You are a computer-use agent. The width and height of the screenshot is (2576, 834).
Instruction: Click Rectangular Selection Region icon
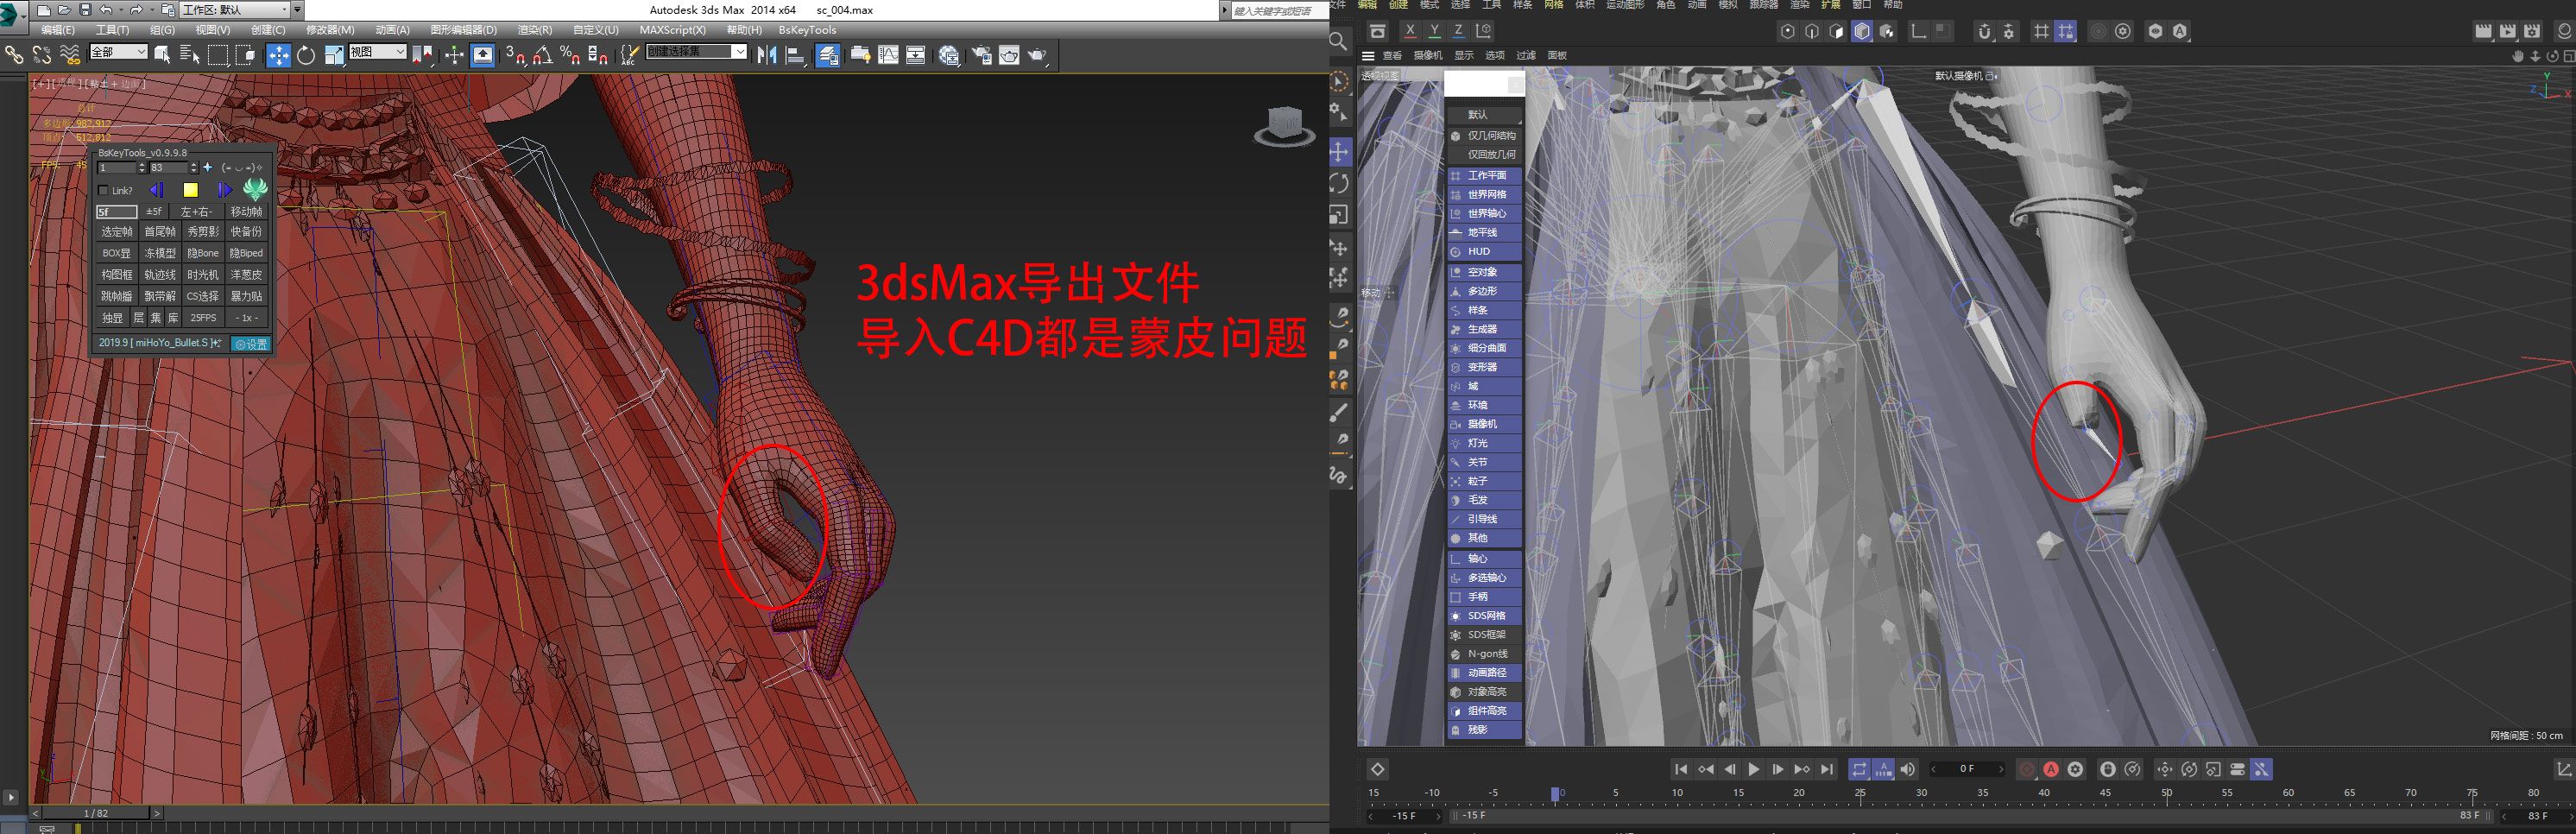pyautogui.click(x=218, y=55)
